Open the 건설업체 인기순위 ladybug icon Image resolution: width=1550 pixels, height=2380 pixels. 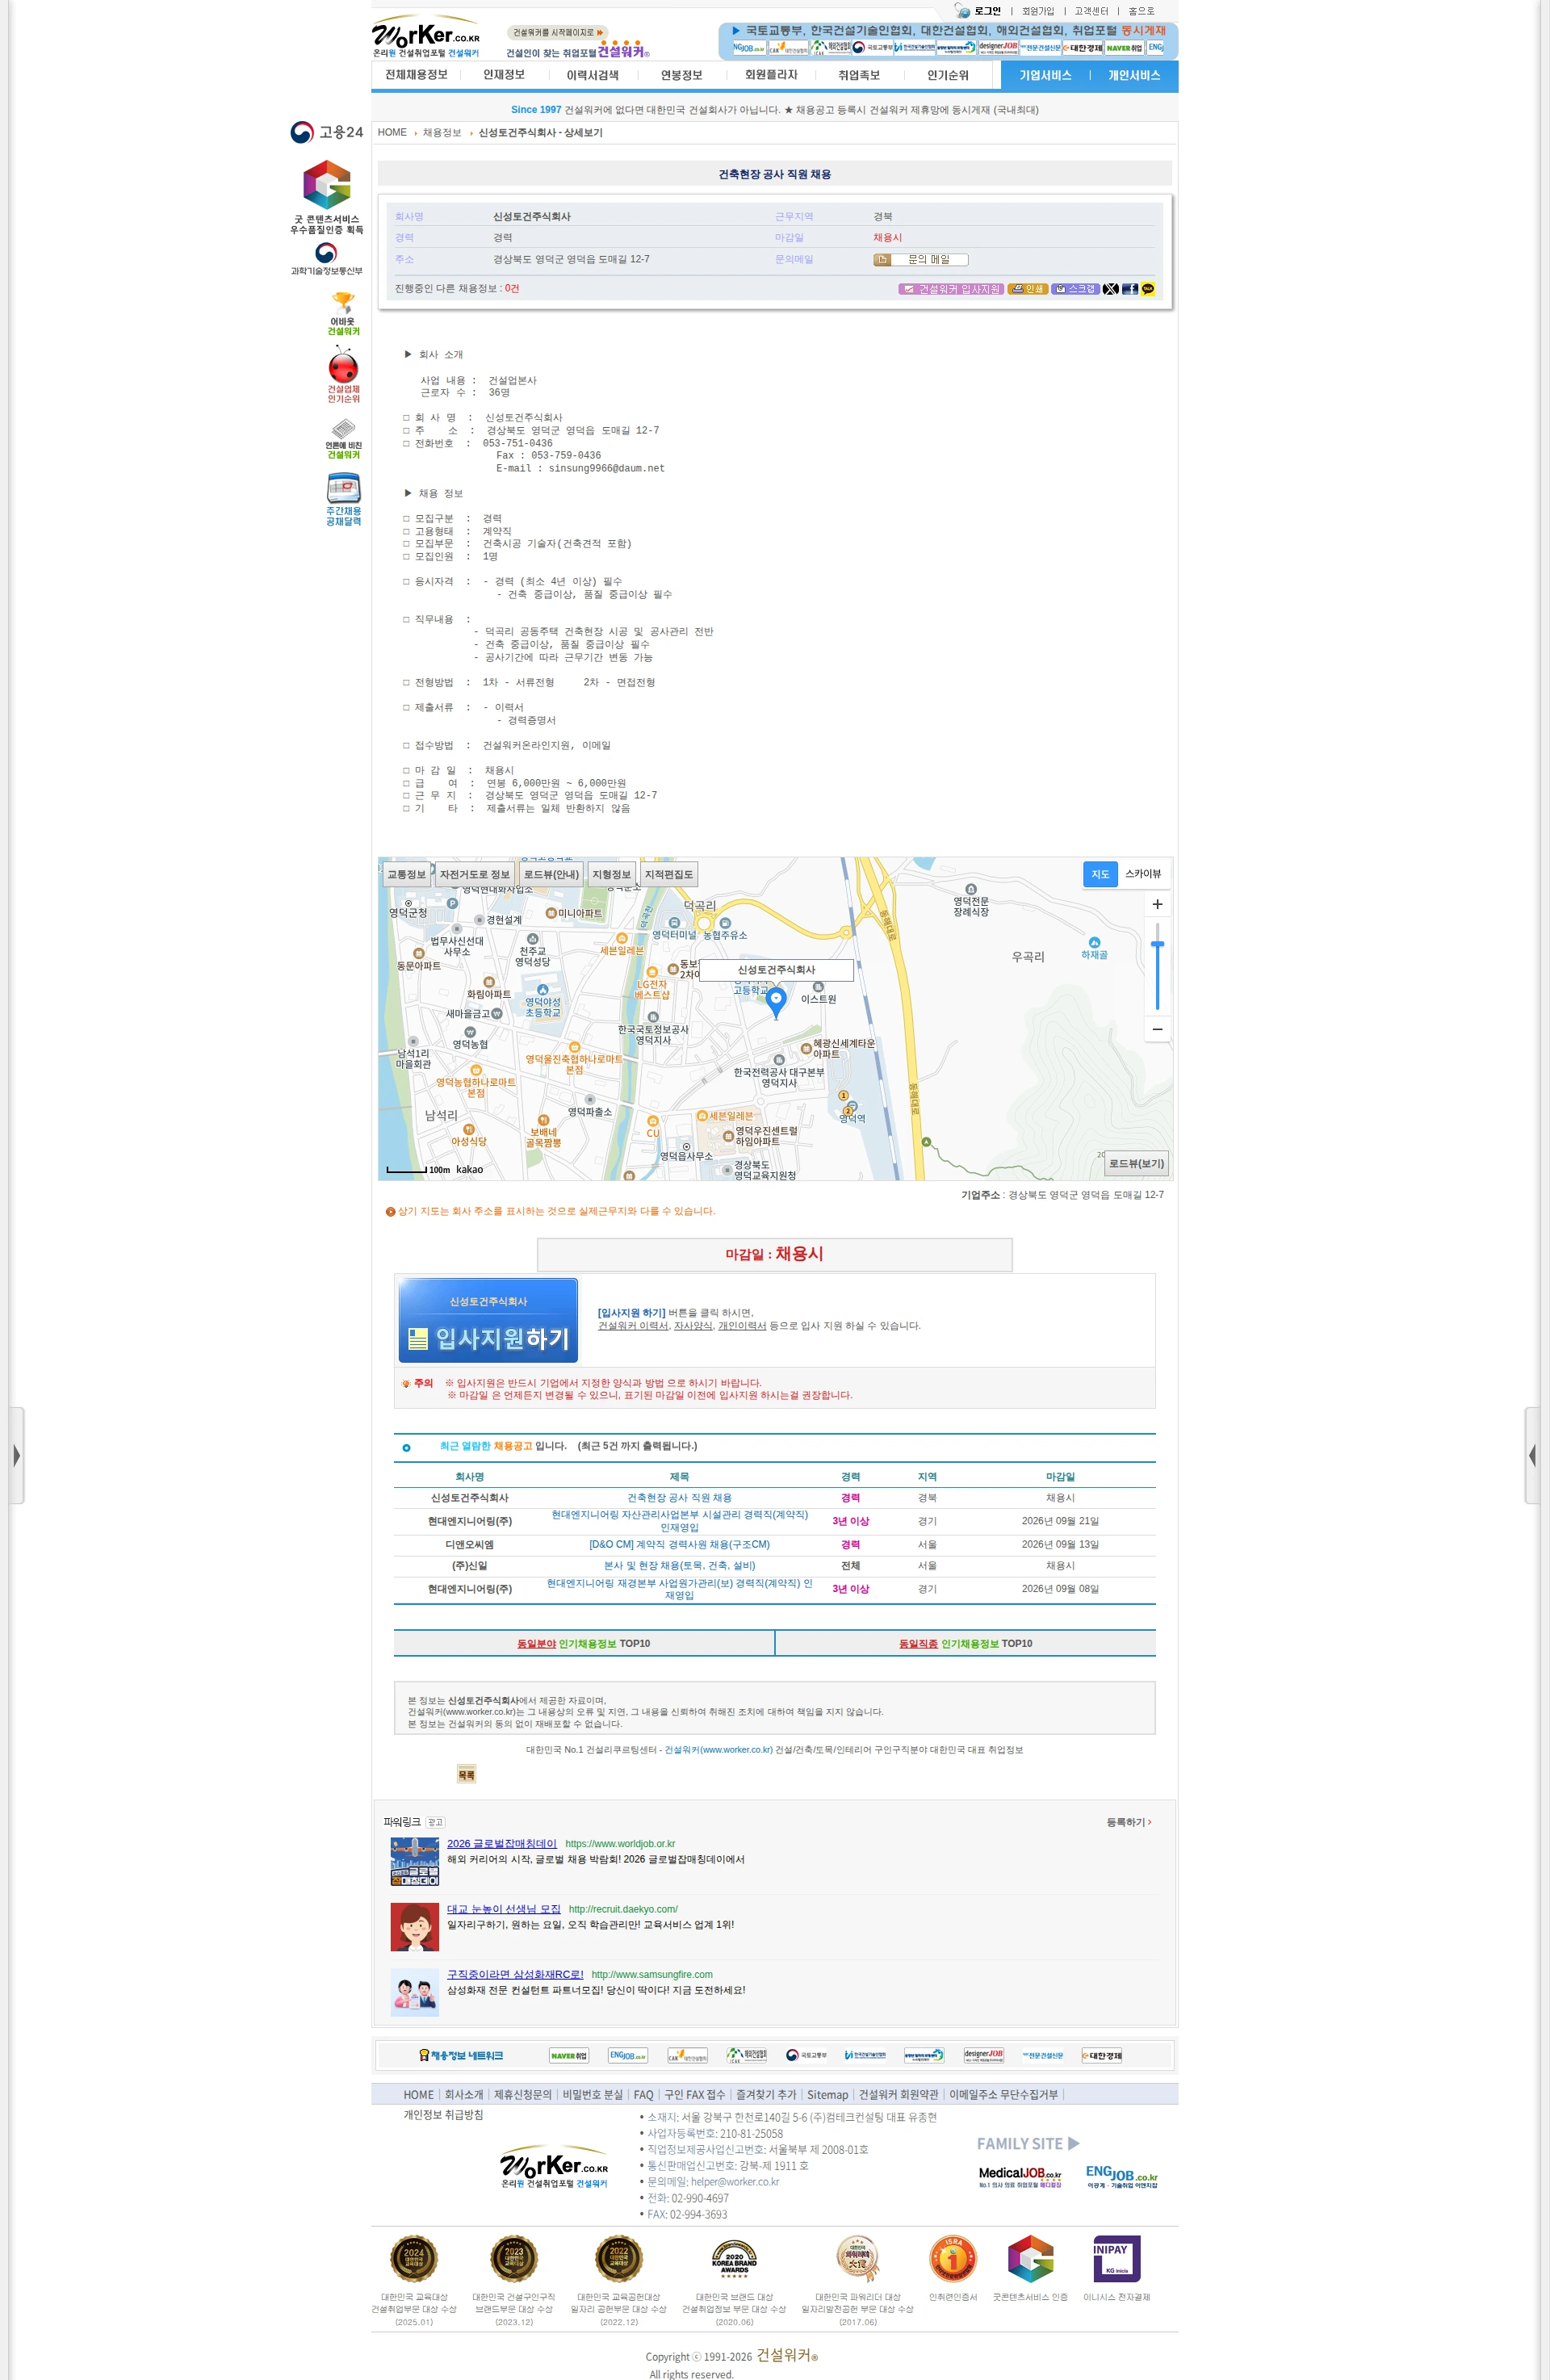click(343, 374)
